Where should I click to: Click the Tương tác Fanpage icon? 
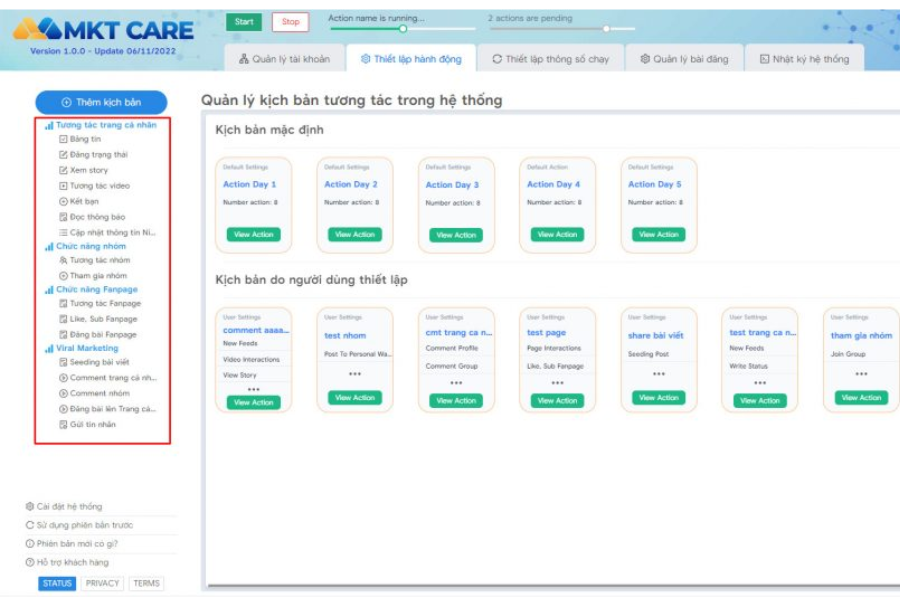[63, 303]
